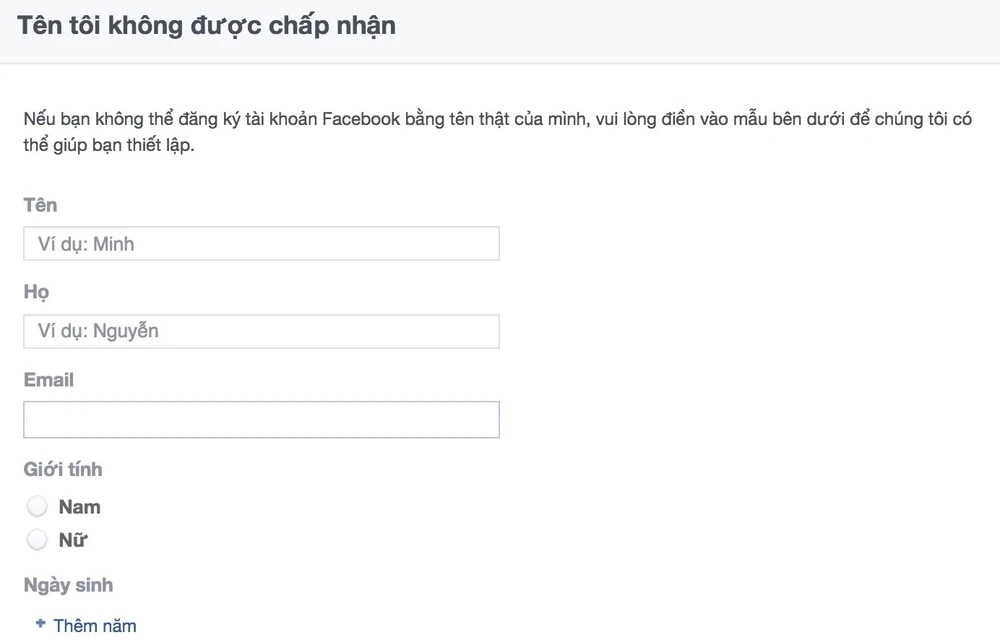
Task: Click the Nam gender label text
Action: [79, 507]
